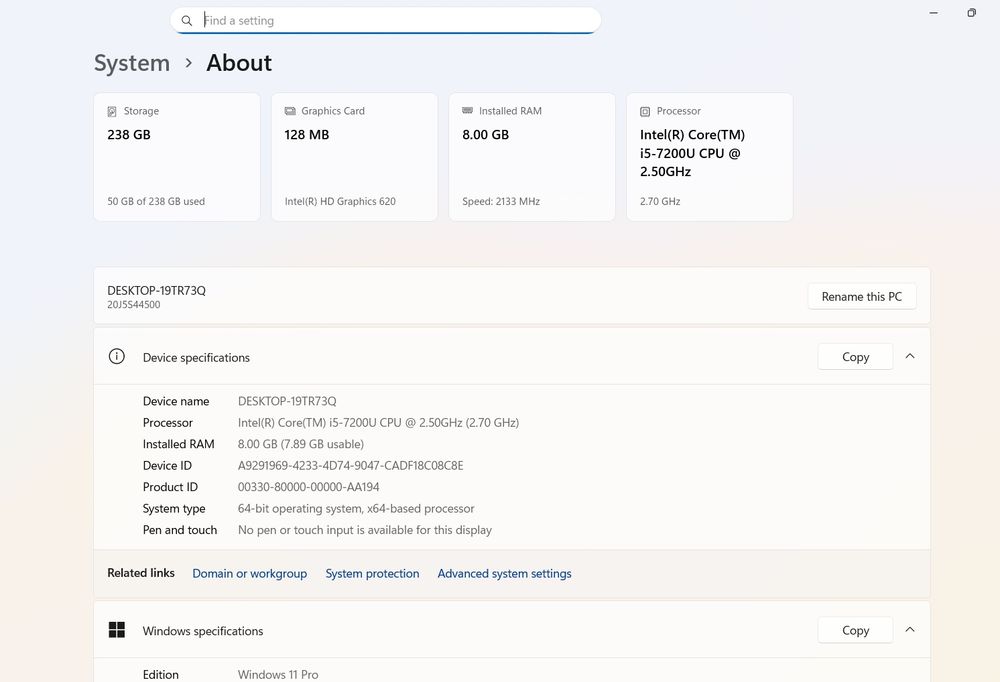This screenshot has height=682, width=1000.
Task: Open Domain or workgroup link
Action: coord(249,574)
